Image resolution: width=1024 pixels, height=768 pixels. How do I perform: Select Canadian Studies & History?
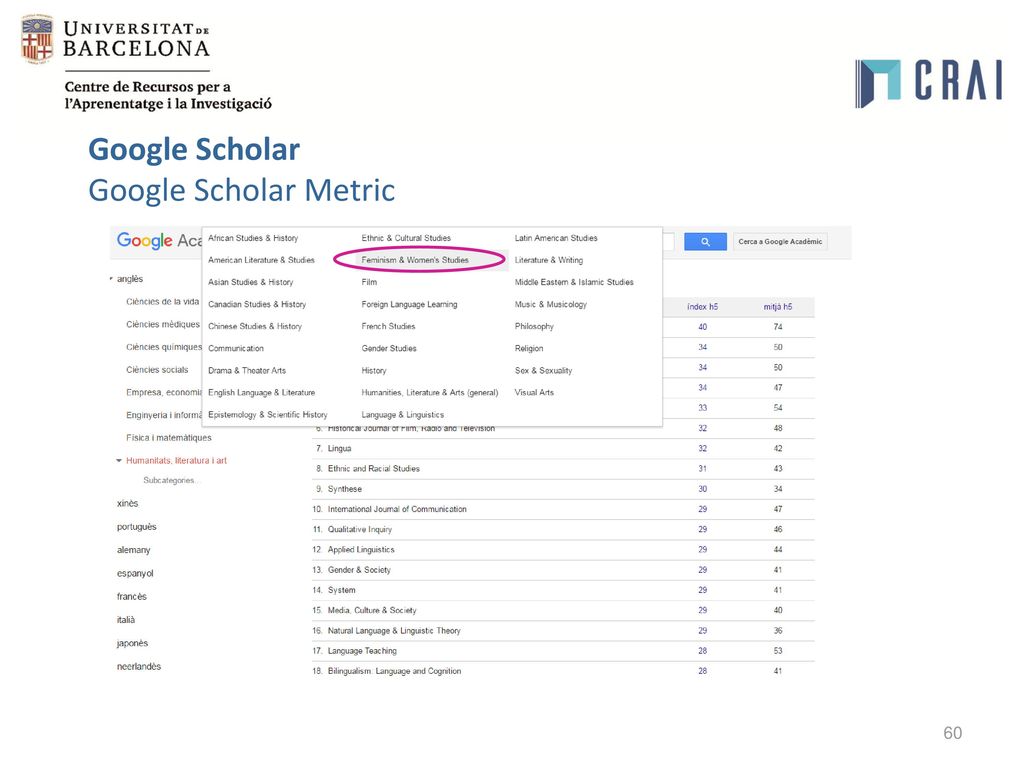pyautogui.click(x=257, y=304)
